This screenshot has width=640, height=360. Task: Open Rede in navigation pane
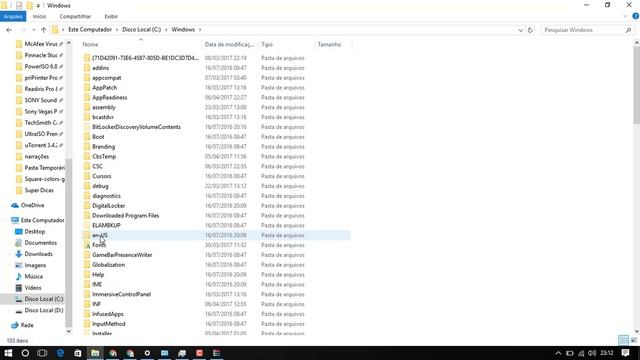[x=27, y=325]
